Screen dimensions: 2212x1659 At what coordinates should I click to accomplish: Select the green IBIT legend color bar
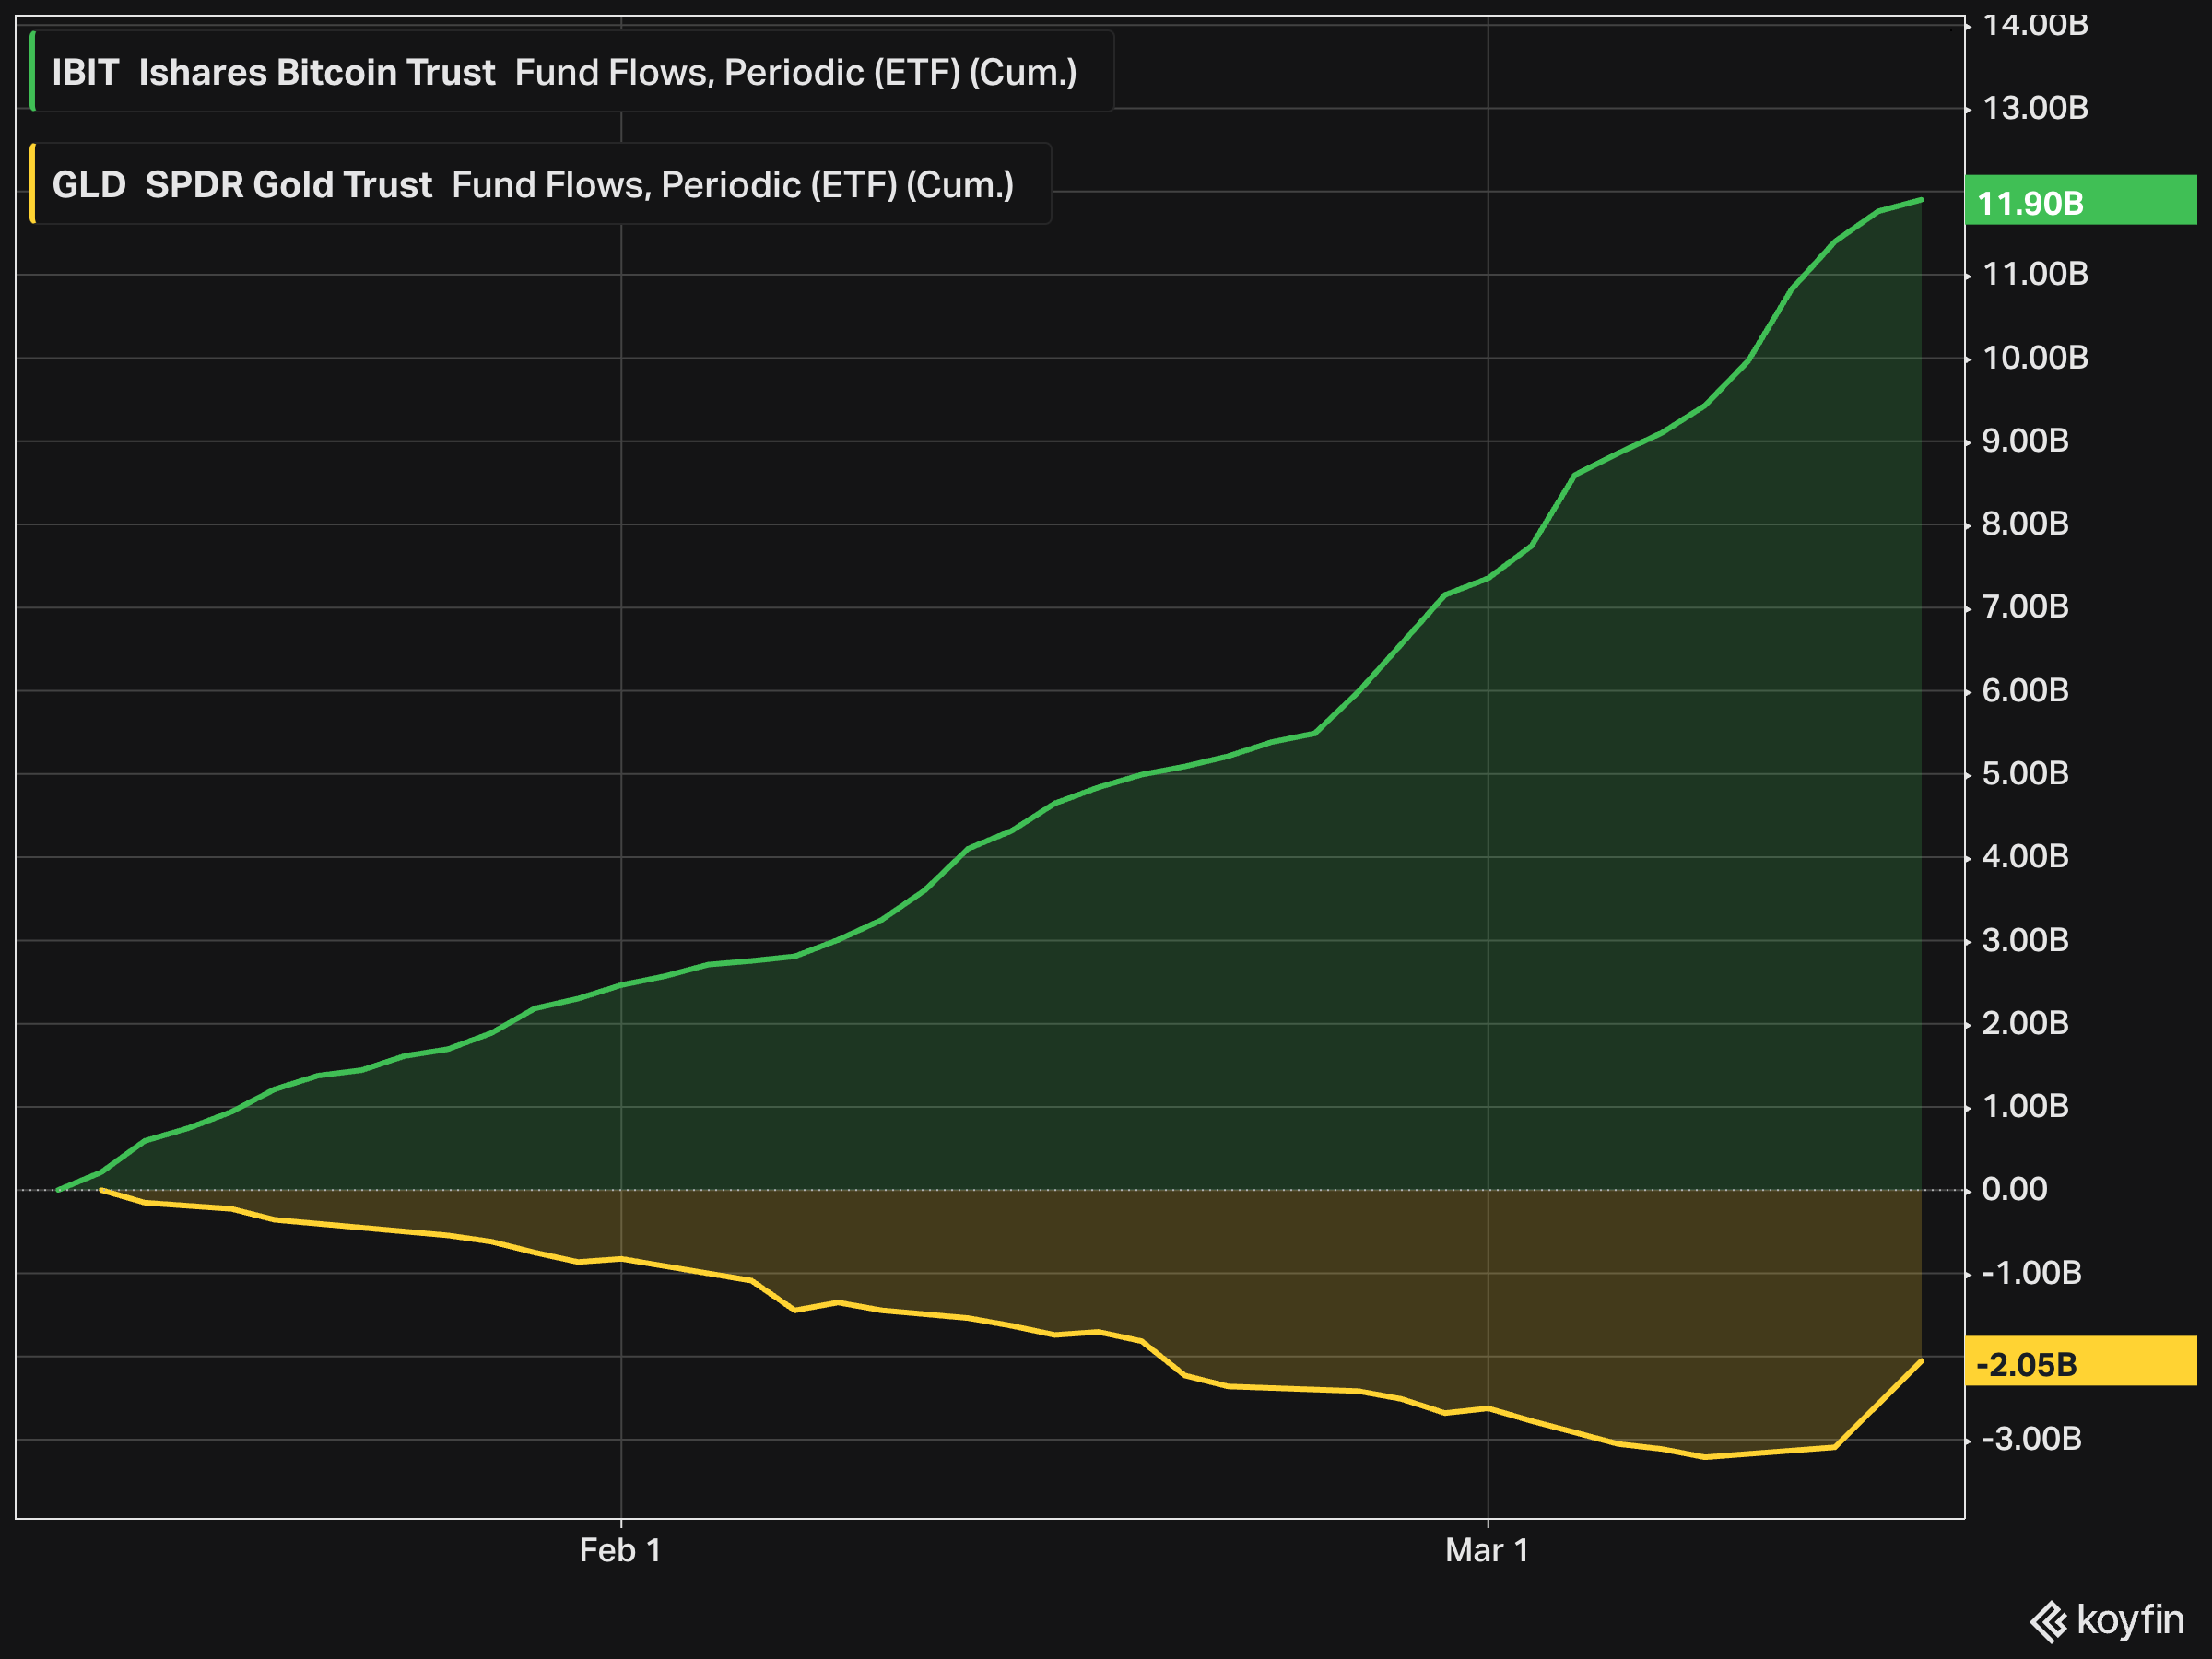click(x=35, y=70)
